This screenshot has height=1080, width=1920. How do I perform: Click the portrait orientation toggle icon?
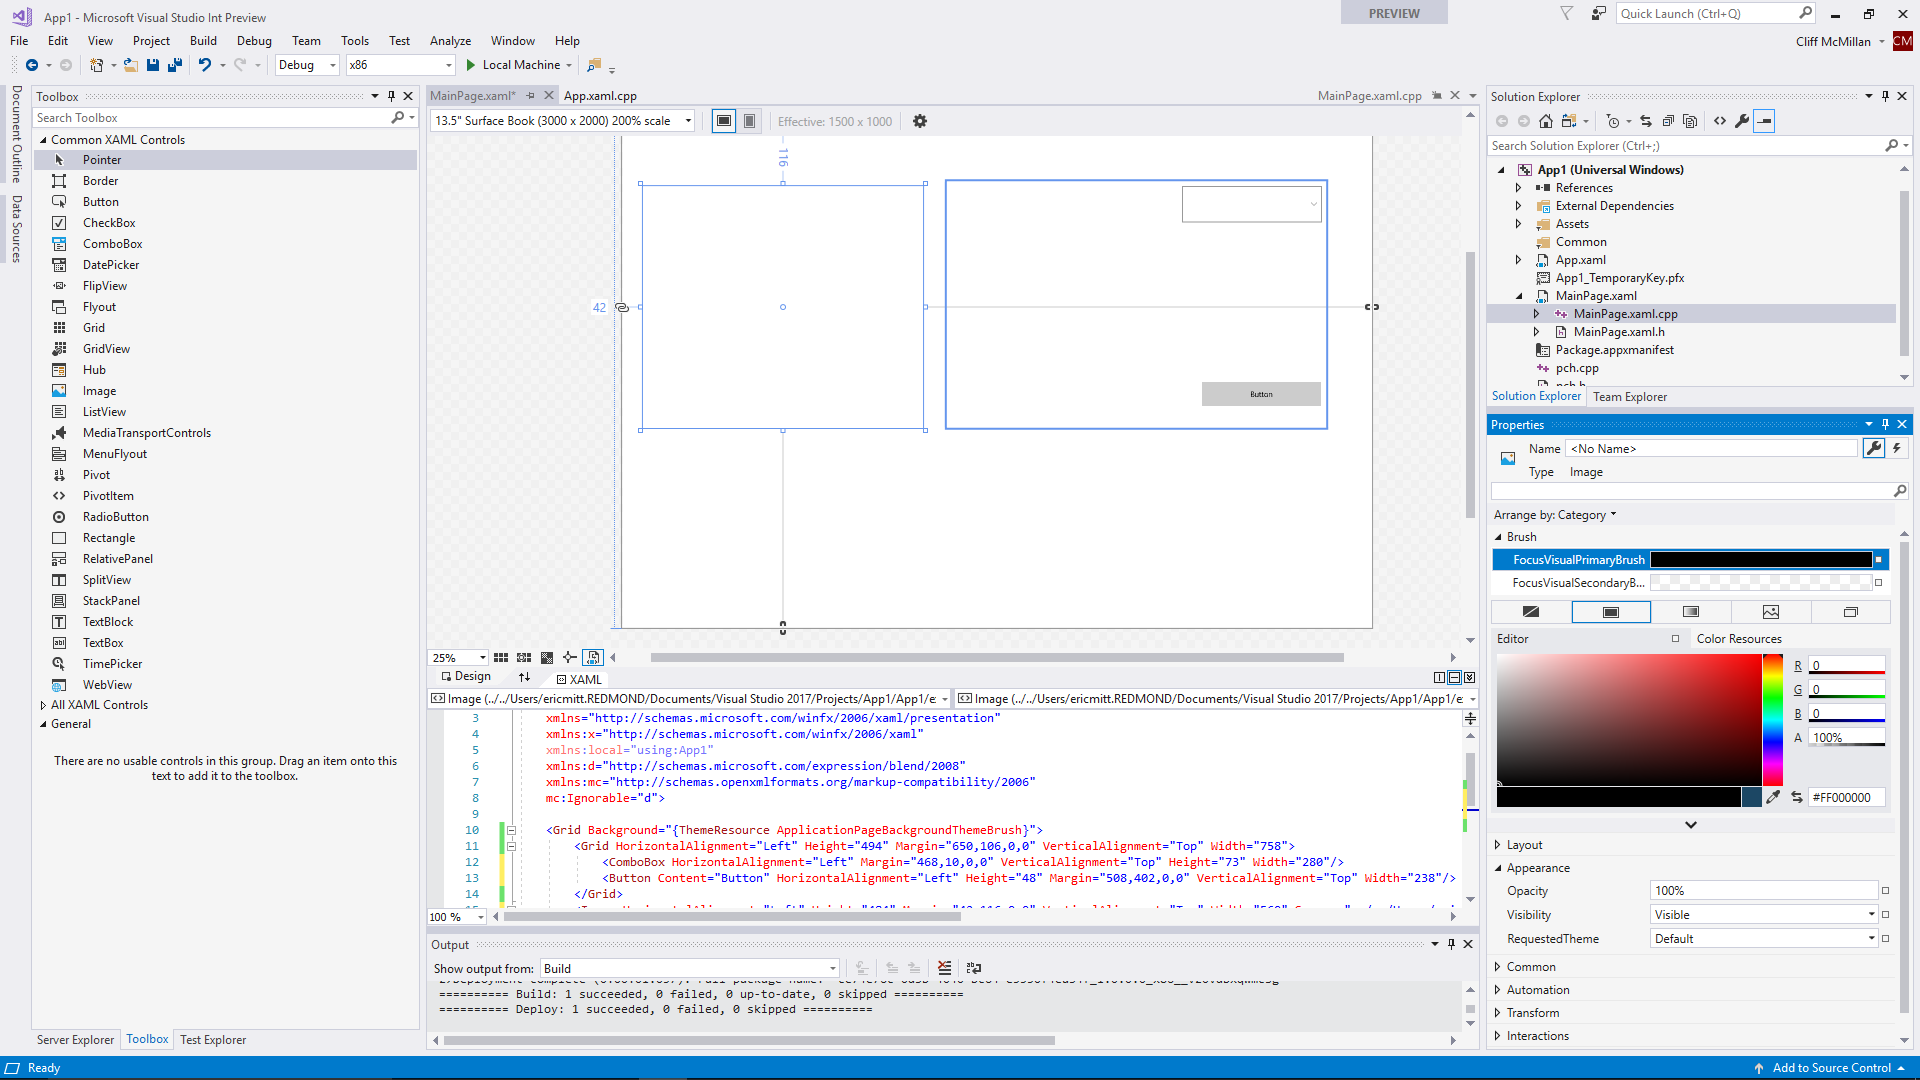[748, 120]
